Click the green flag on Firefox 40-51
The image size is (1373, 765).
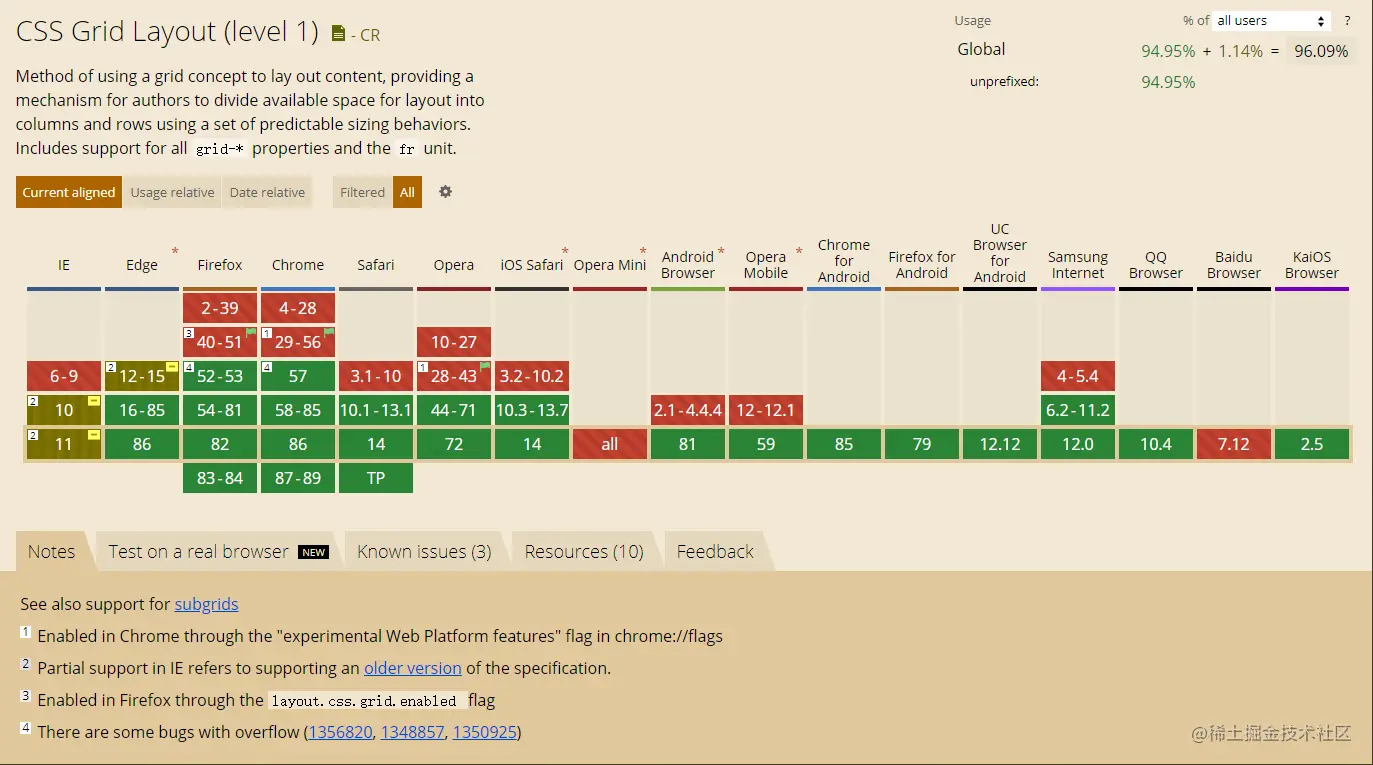click(251, 332)
